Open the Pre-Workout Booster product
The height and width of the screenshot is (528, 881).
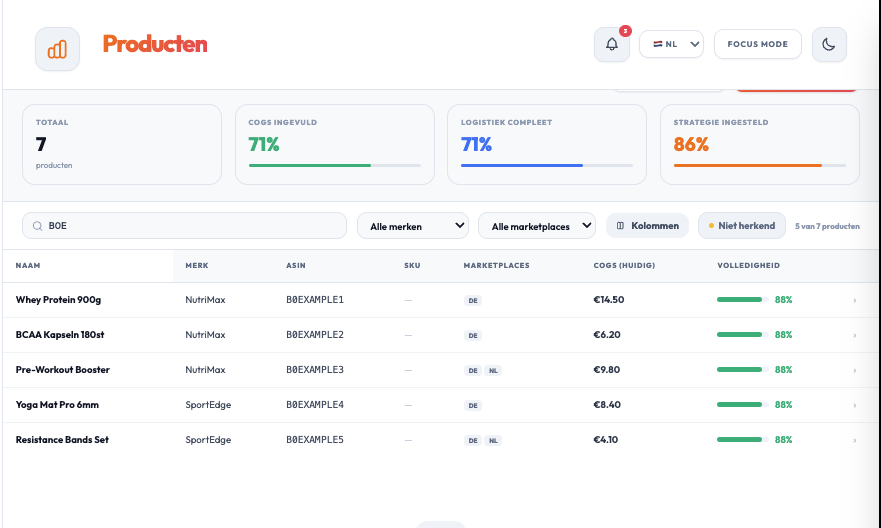click(x=63, y=370)
